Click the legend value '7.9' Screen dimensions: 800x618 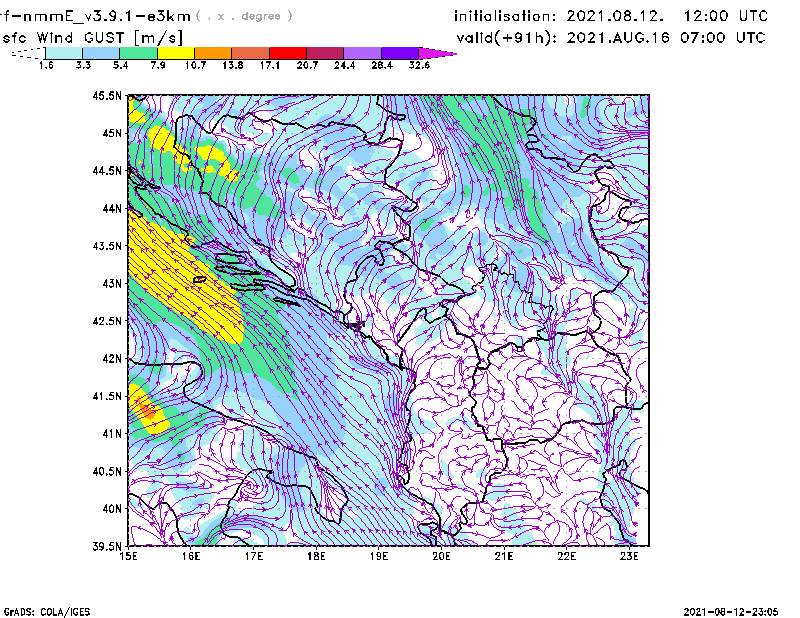pos(158,65)
